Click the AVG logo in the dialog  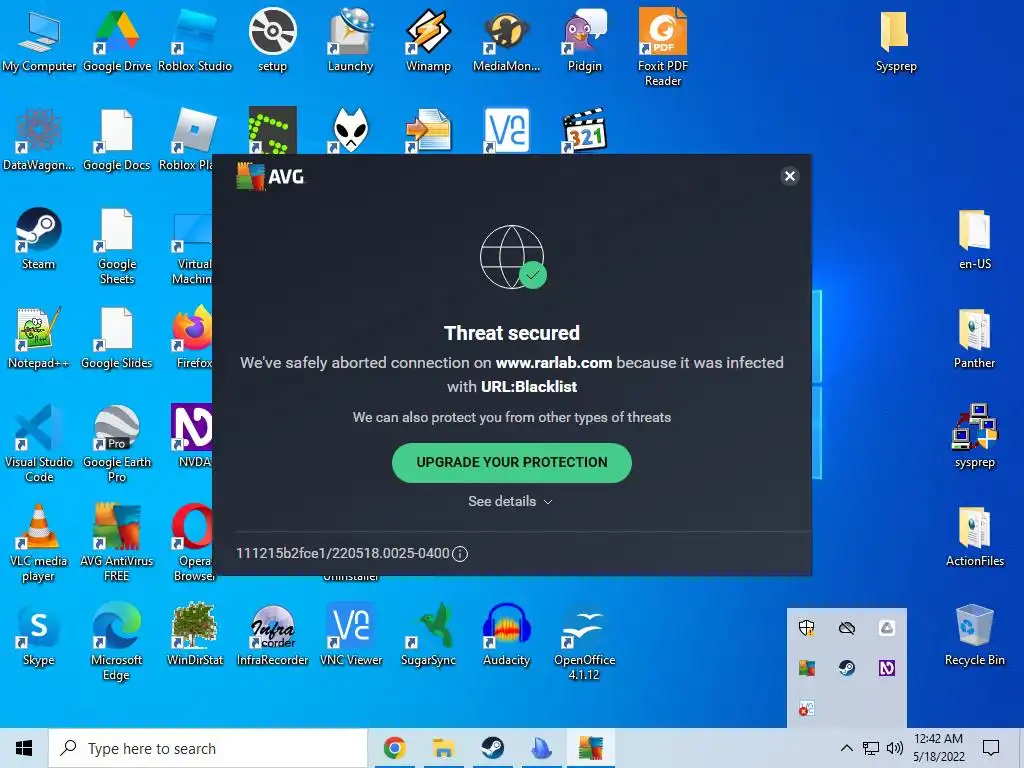(270, 176)
